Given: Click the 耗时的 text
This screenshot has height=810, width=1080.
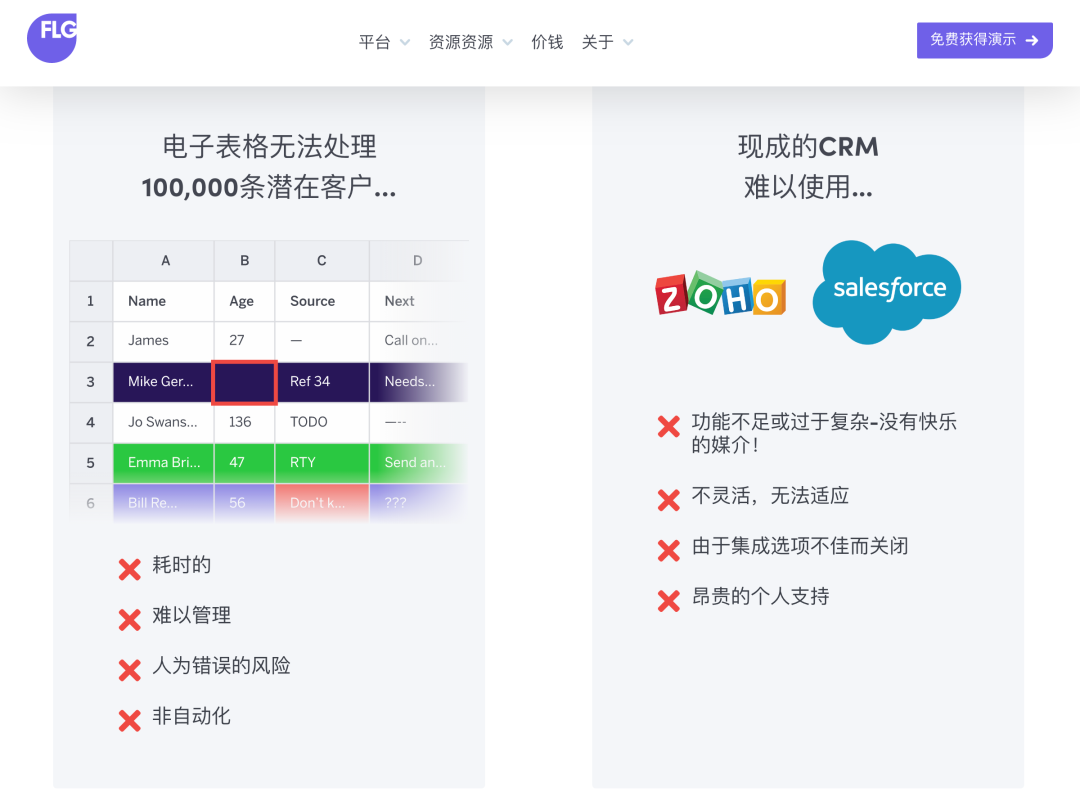Looking at the screenshot, I should click(x=182, y=565).
